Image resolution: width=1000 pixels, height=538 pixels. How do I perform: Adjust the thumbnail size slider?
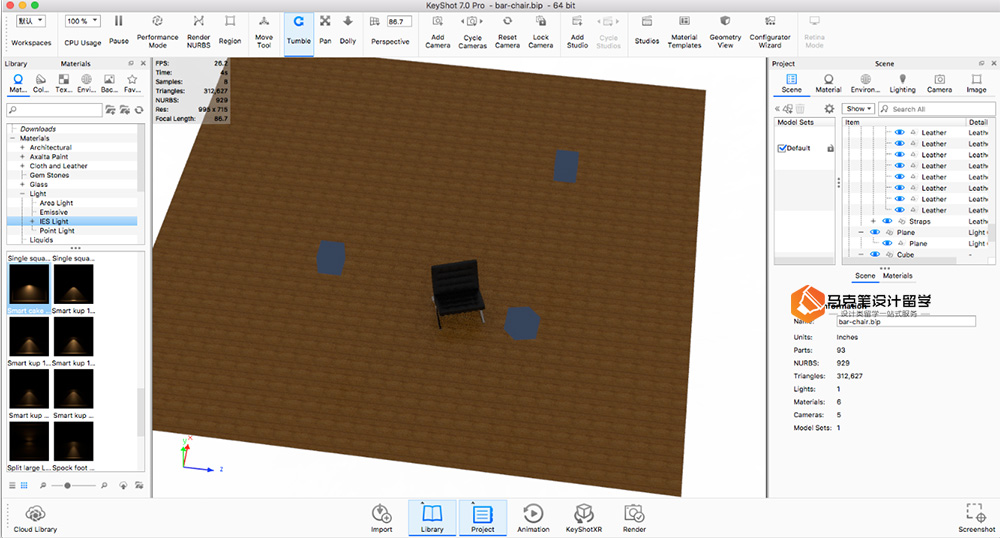(x=68, y=486)
